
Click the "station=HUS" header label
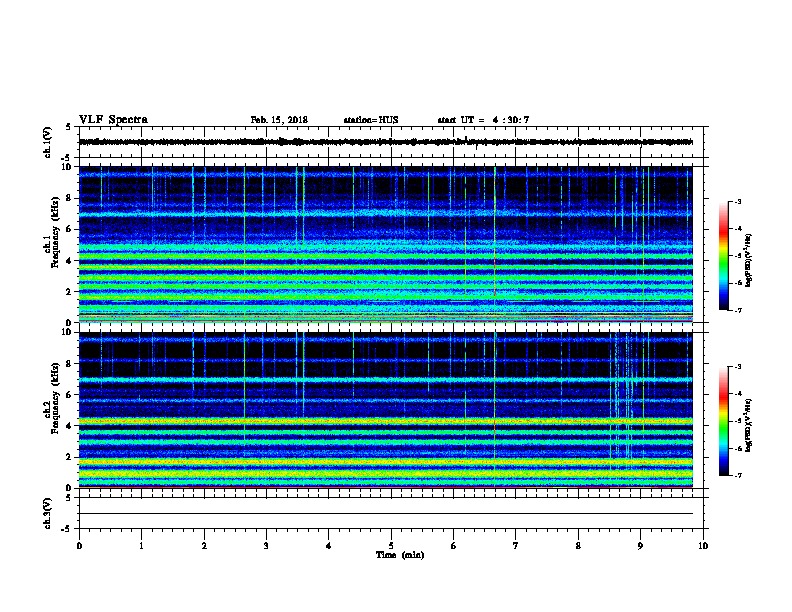click(x=371, y=120)
